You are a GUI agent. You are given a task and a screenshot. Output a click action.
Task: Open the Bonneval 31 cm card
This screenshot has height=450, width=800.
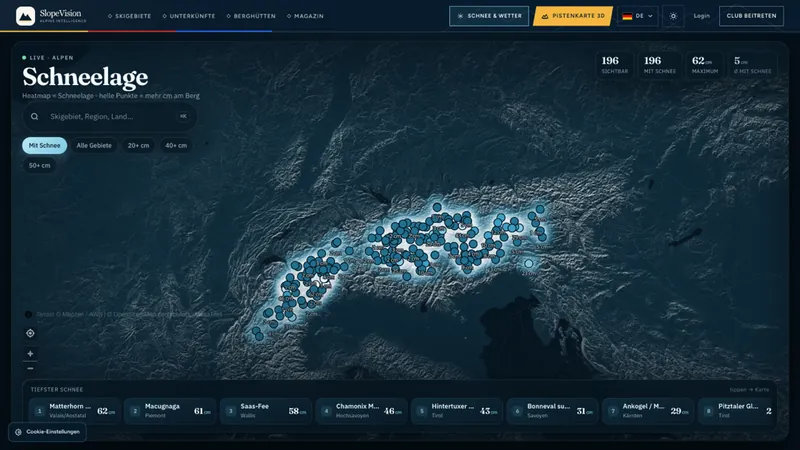(x=552, y=411)
